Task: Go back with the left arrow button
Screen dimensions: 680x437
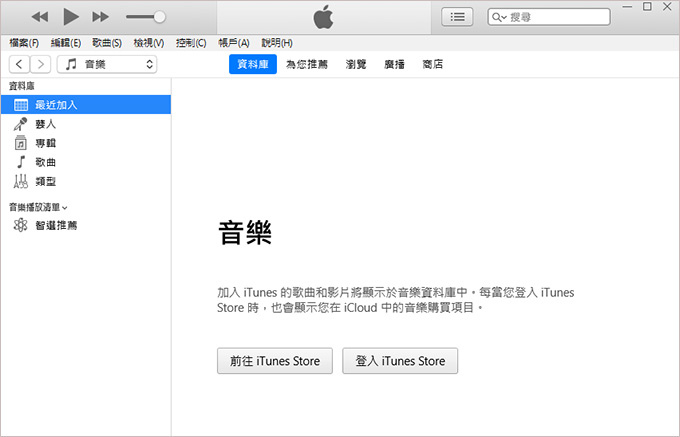Action: tap(19, 64)
